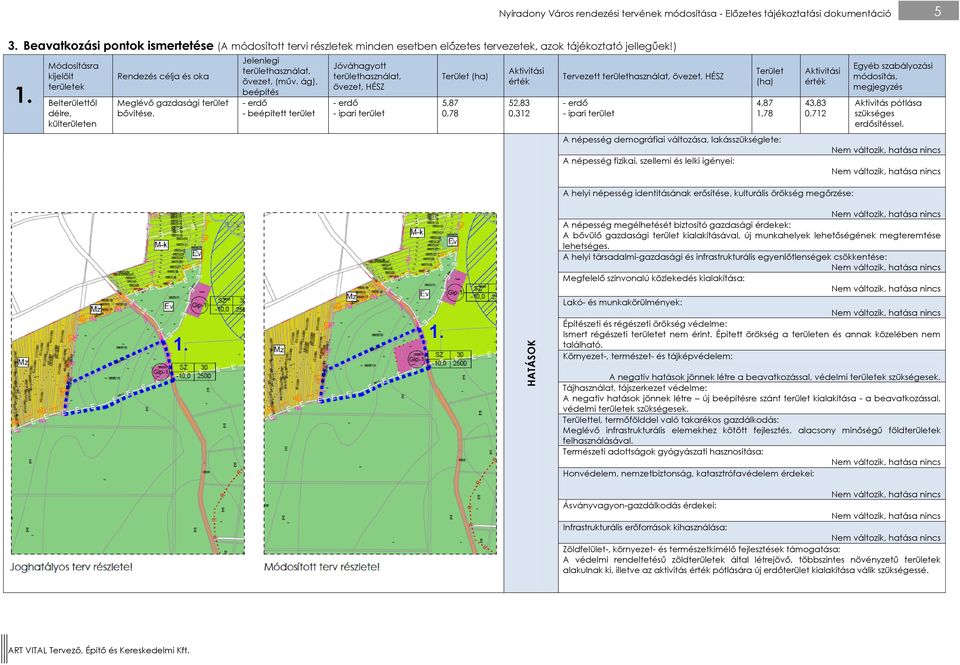Viewport: 960px width, 665px height.
Task: Click heading '3. Beavatkozási pontok ismertetése'
Action: click(x=110, y=46)
